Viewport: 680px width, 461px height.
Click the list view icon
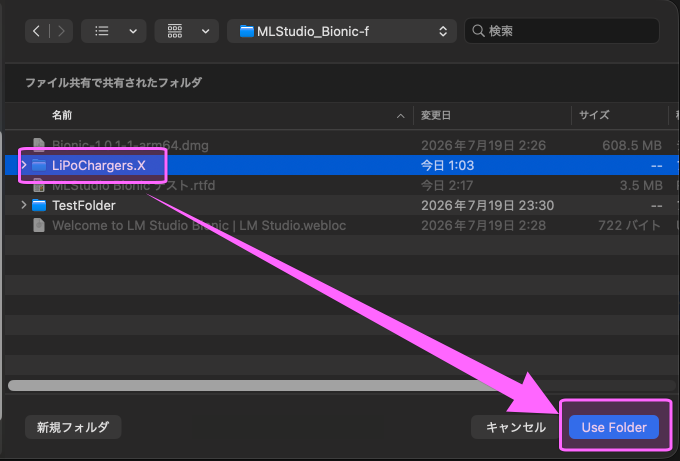point(102,31)
